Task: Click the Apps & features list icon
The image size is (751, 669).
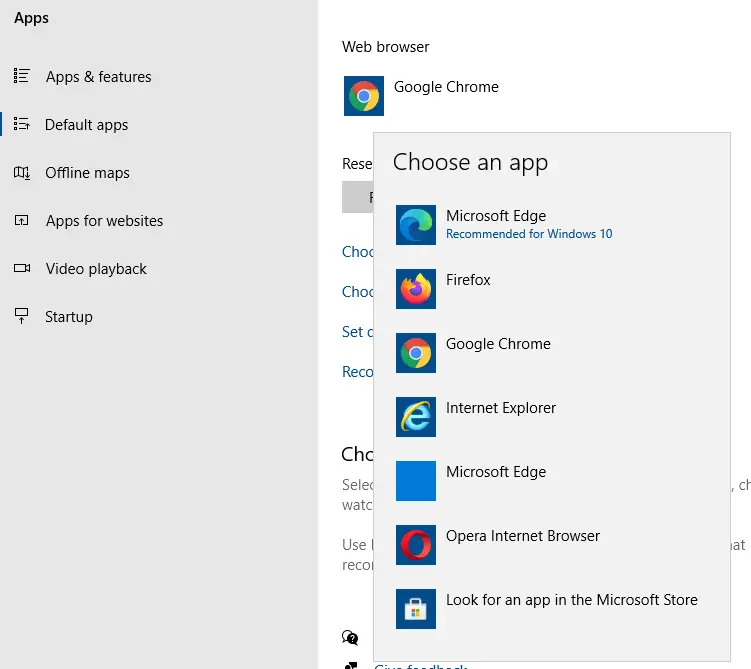Action: pyautogui.click(x=22, y=76)
